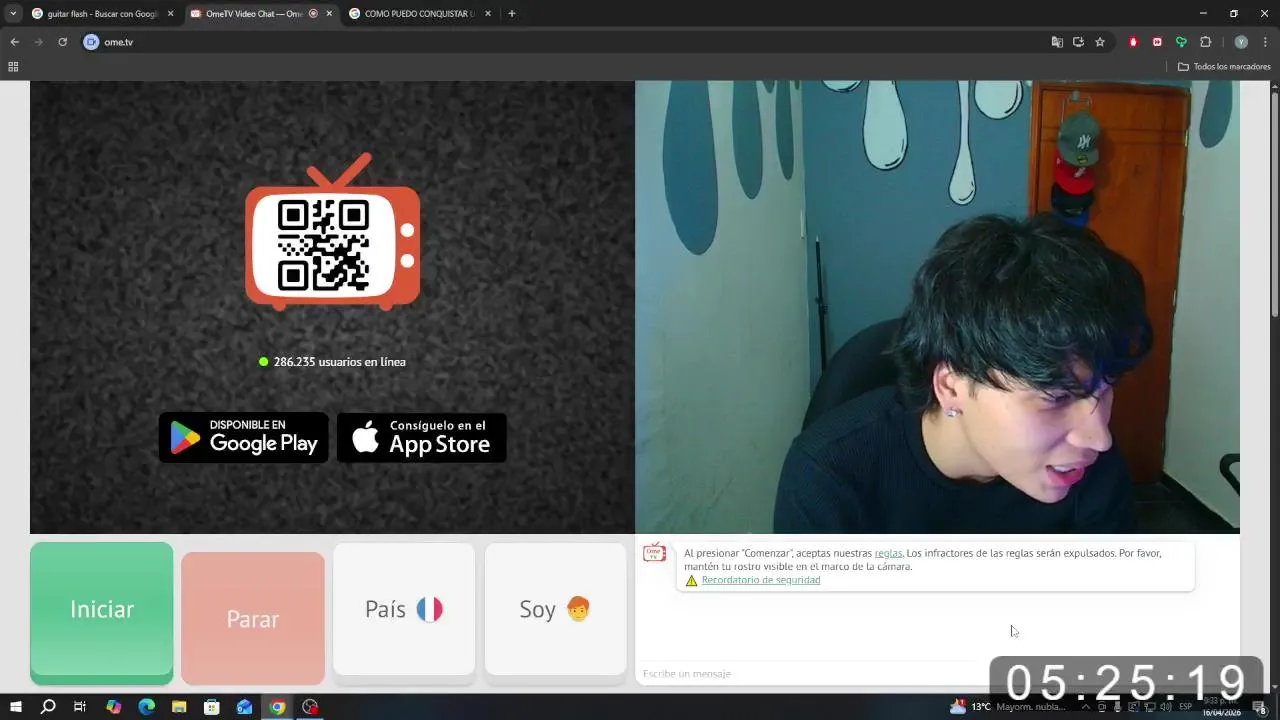Open Todos los marcadores folder

(1224, 67)
